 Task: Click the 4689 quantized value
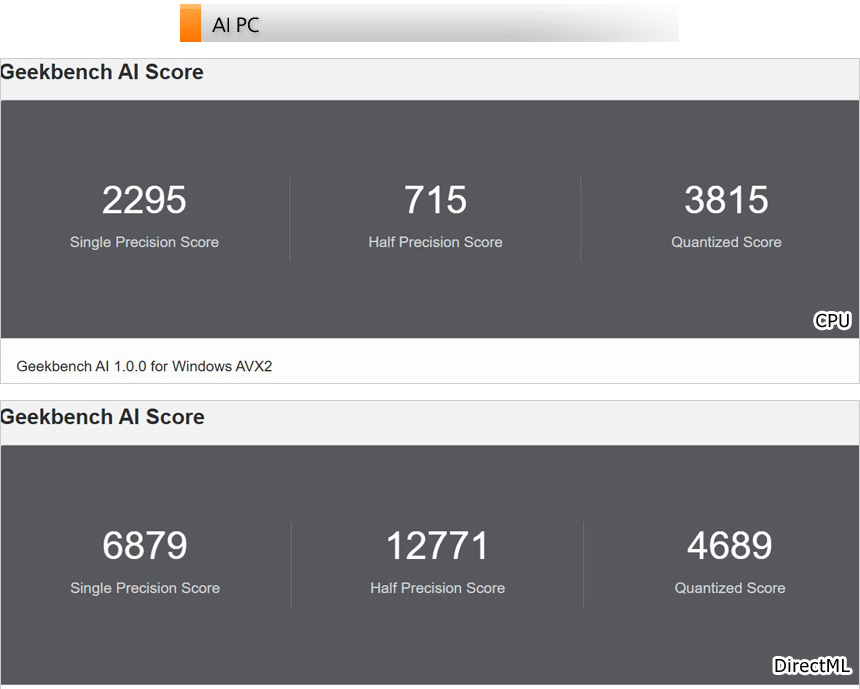[x=729, y=546]
